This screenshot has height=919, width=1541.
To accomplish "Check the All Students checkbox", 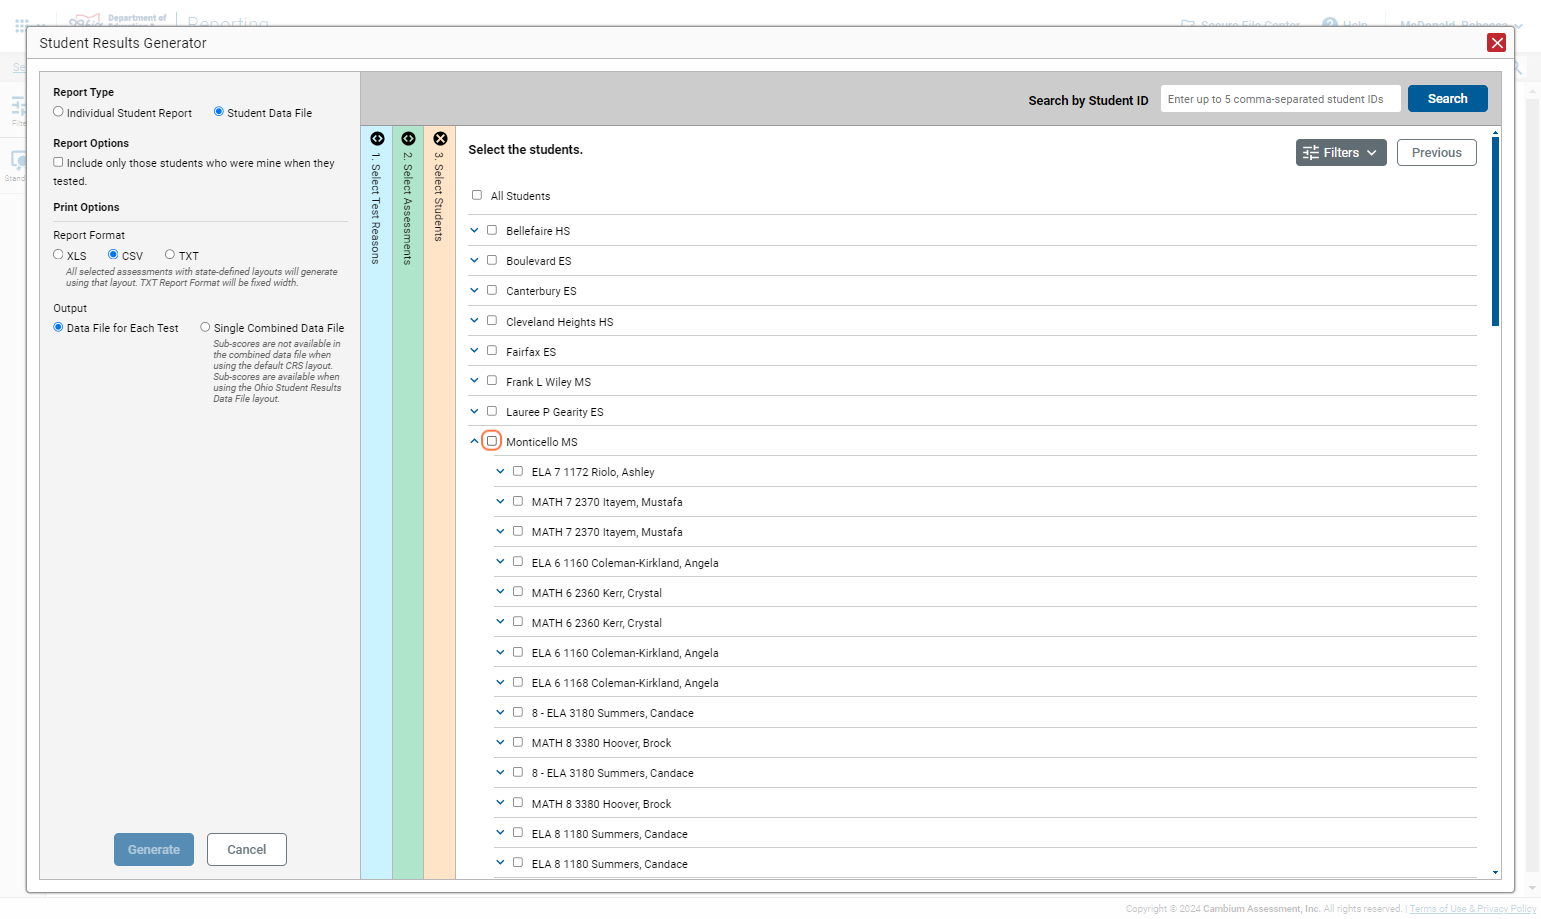I will (477, 195).
